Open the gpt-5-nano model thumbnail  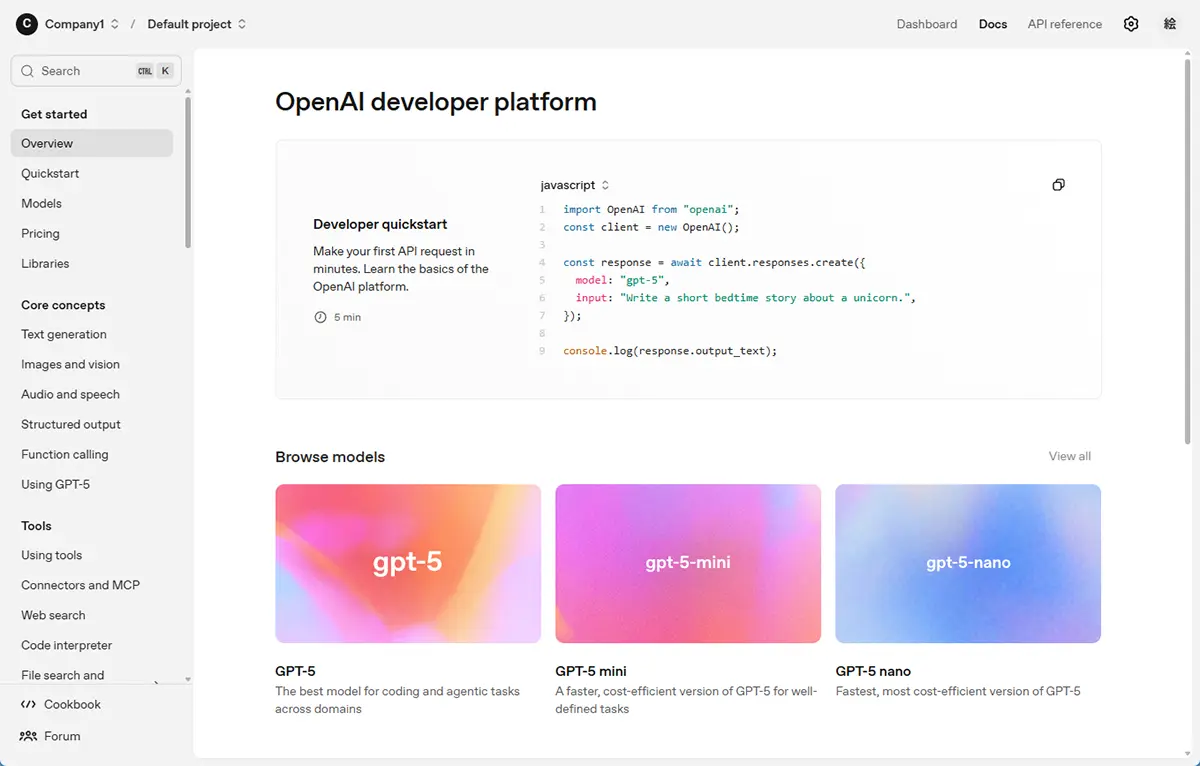point(968,563)
